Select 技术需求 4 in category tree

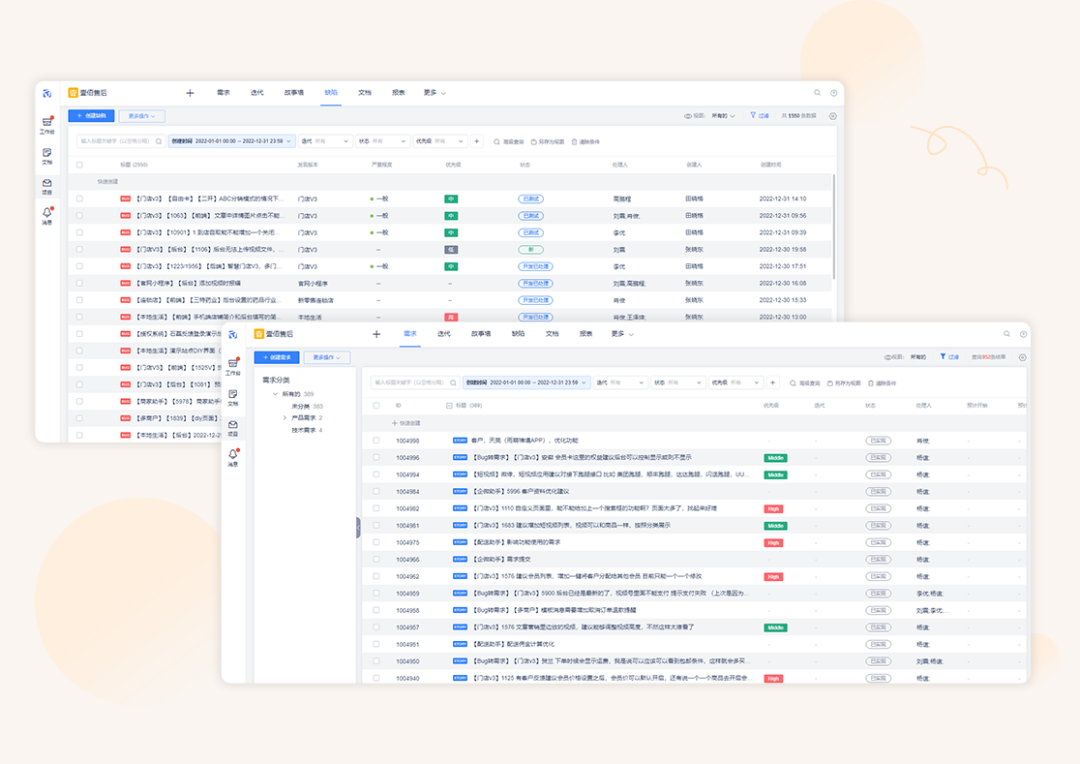(x=307, y=431)
